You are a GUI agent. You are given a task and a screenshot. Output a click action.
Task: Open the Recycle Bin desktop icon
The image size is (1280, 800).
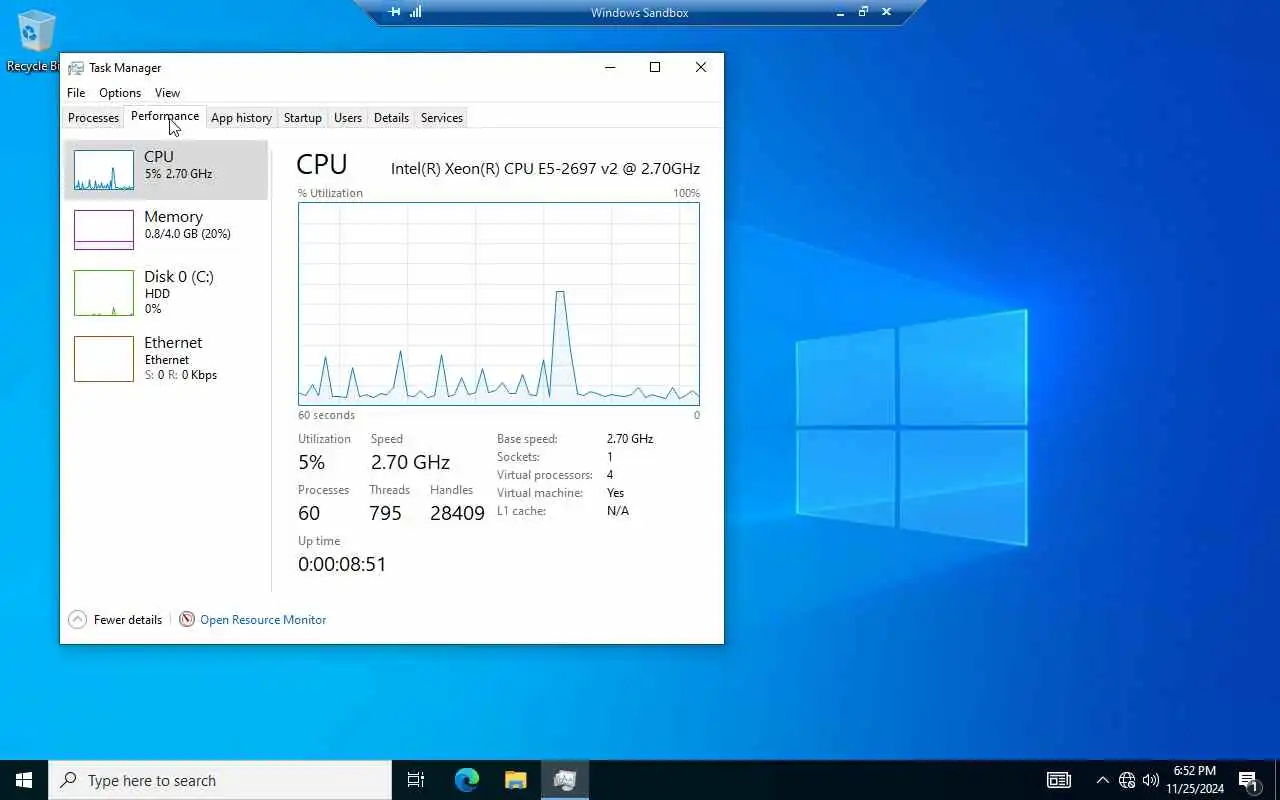coord(36,42)
